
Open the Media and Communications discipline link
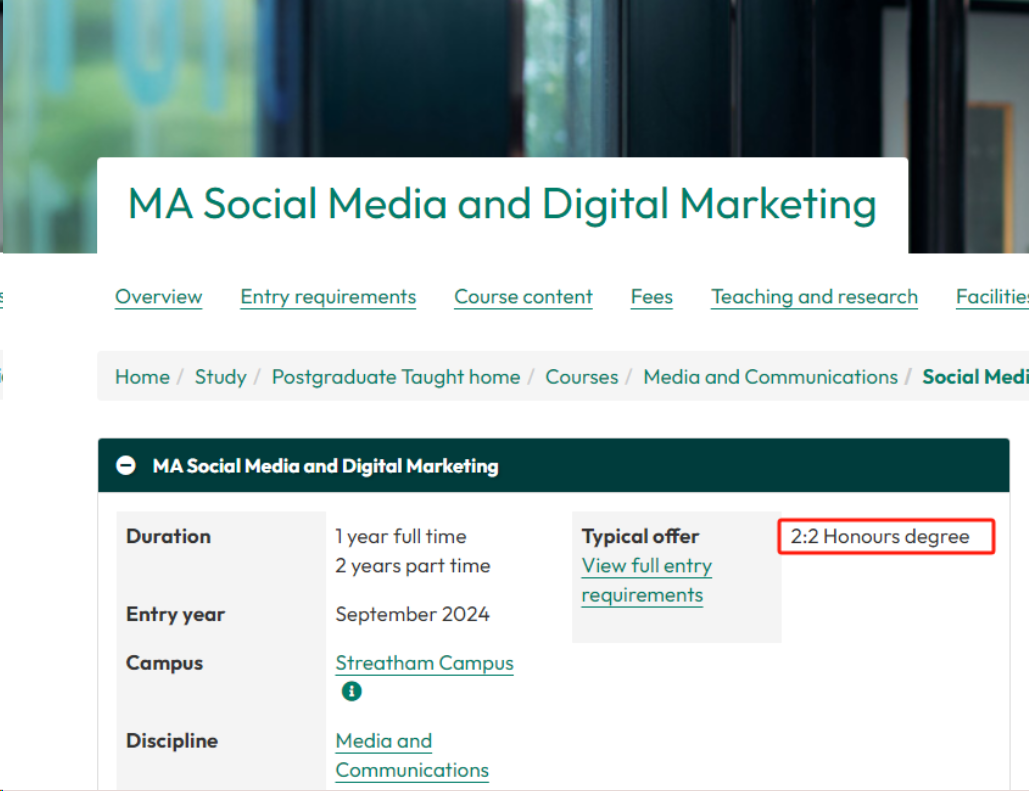pos(411,755)
